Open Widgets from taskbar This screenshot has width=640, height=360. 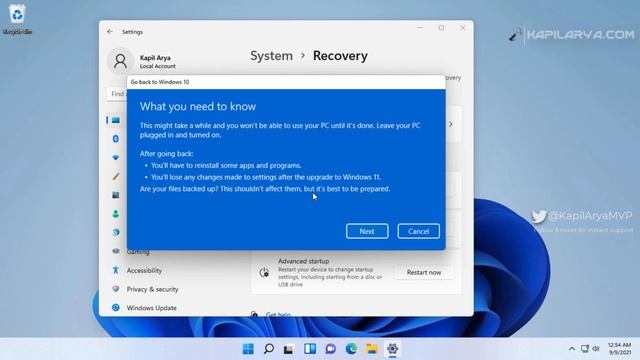[310, 349]
